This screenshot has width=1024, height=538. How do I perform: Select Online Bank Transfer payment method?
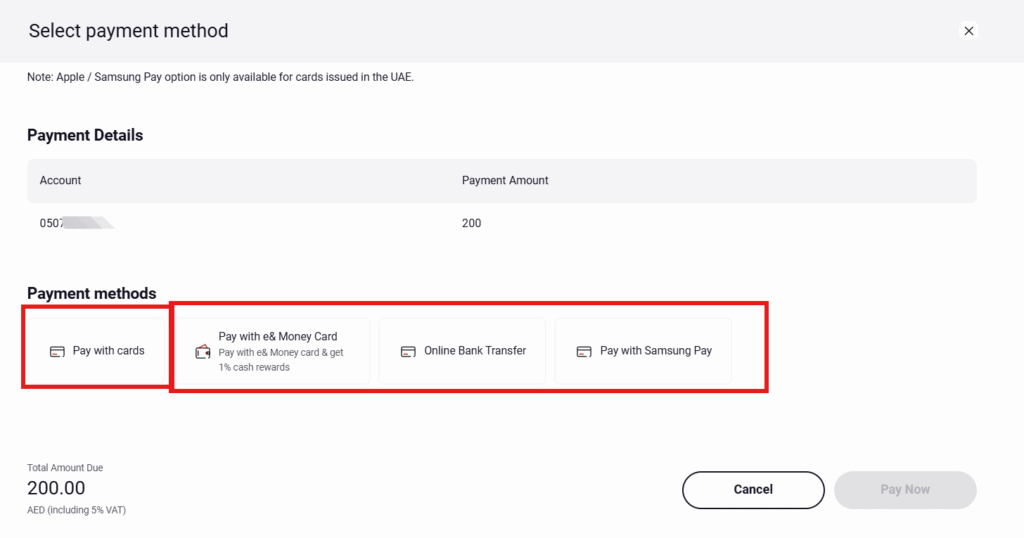[x=462, y=351]
